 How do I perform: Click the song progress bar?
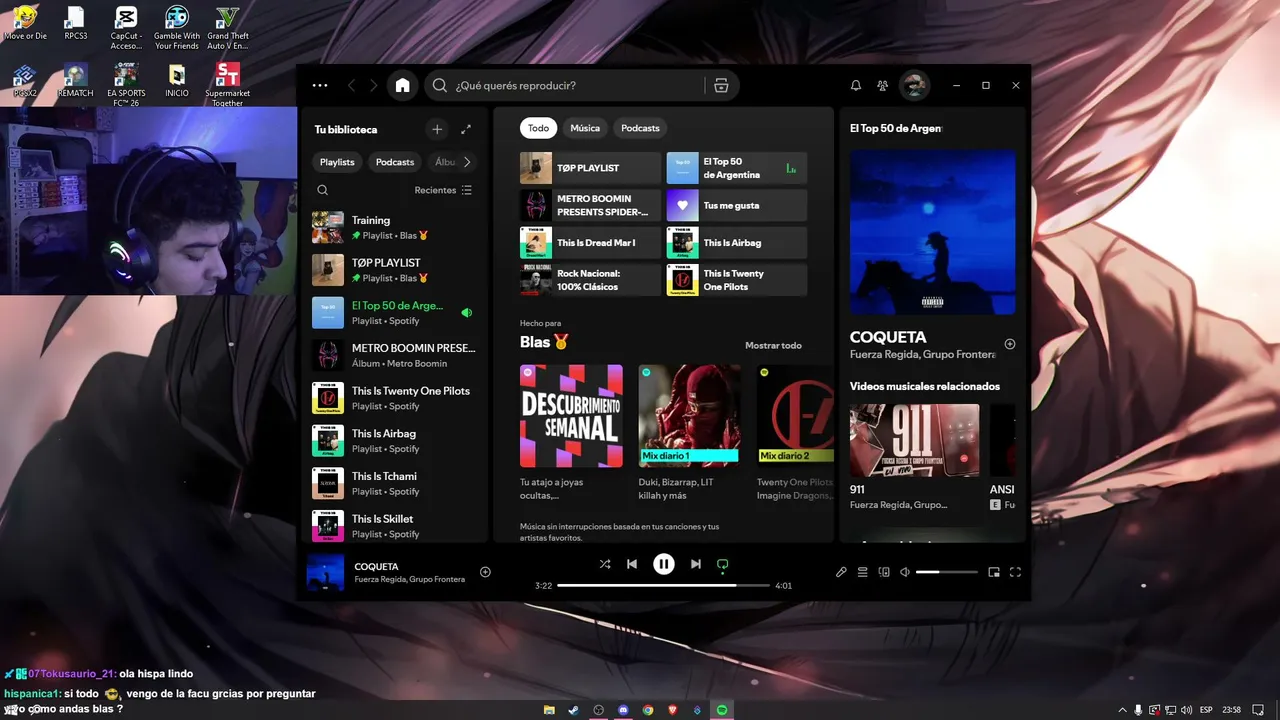[663, 585]
